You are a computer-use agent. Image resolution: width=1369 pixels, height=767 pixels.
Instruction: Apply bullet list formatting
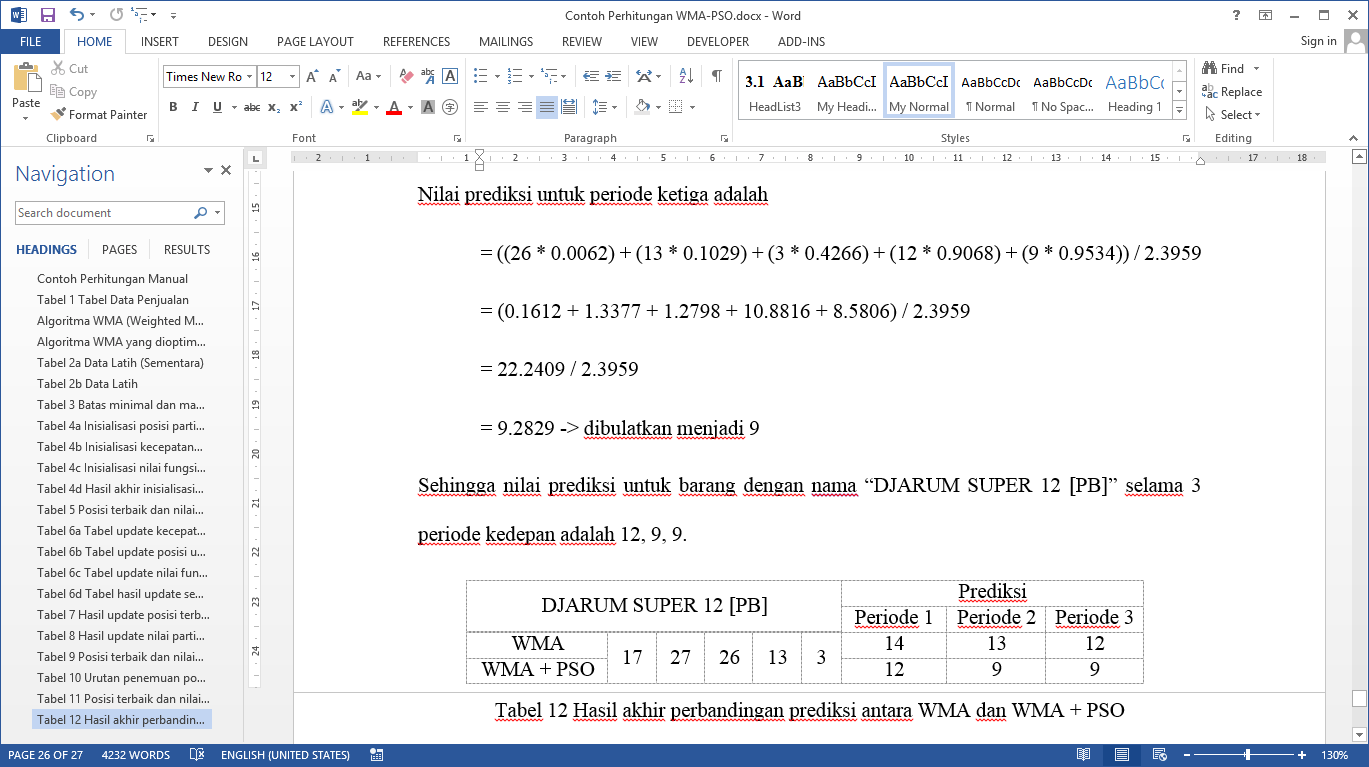480,76
